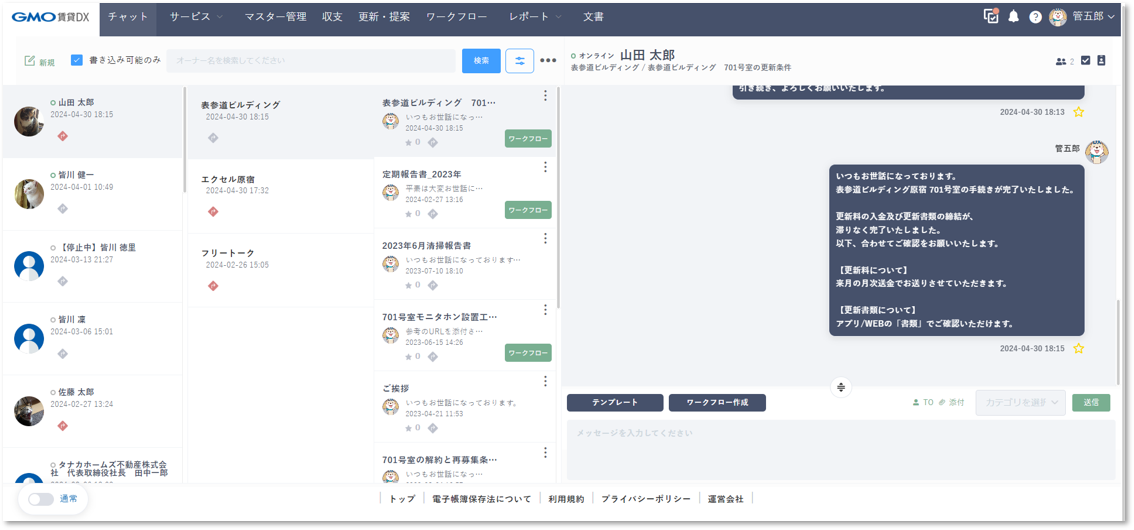
Task: Select owner 皆川 健一 in the list
Action: (92, 194)
